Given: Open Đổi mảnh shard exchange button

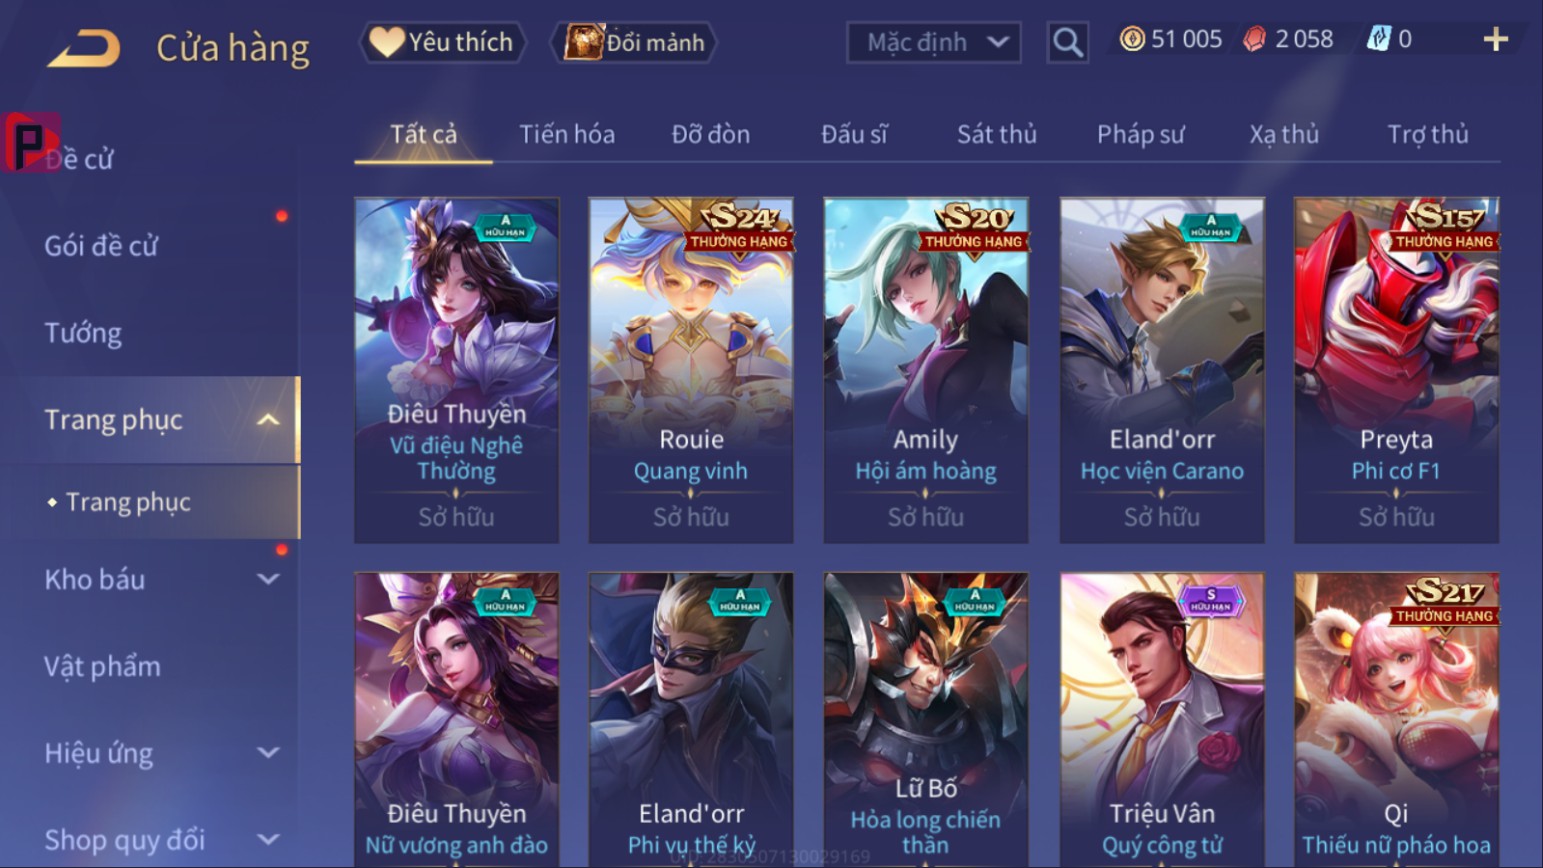Looking at the screenshot, I should click(634, 42).
